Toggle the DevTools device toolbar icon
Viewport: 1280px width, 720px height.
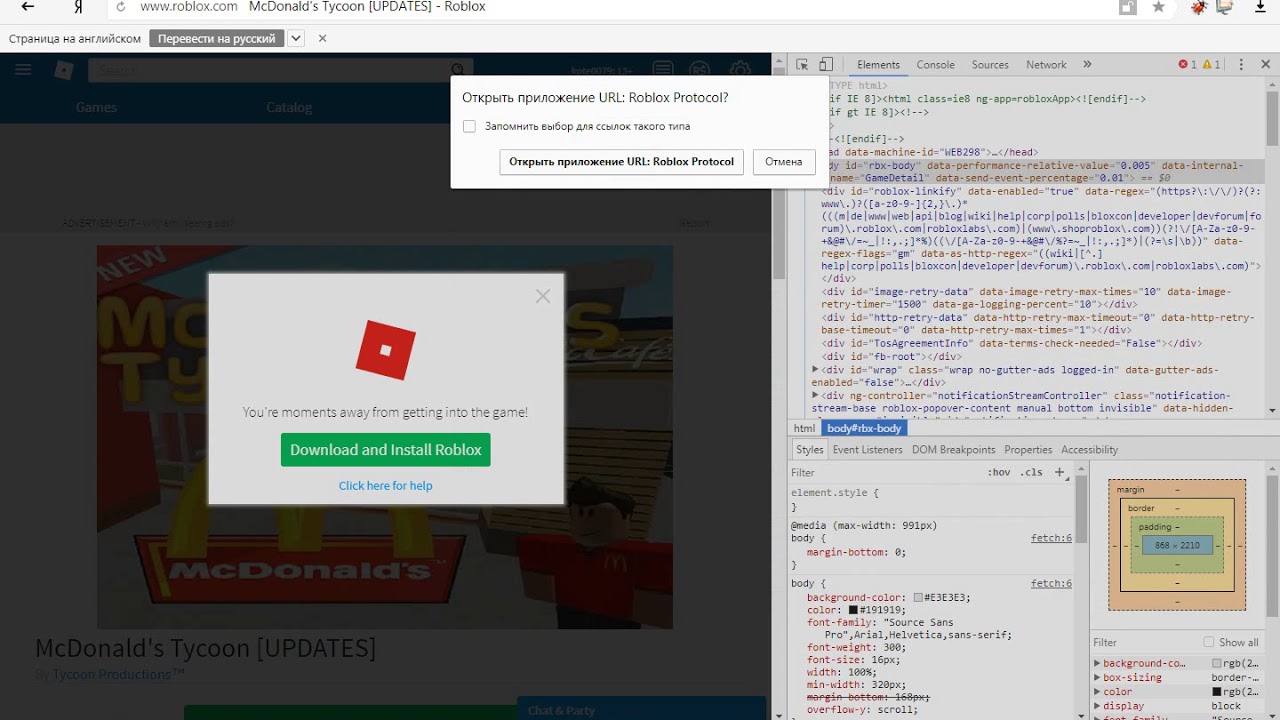pyautogui.click(x=826, y=64)
